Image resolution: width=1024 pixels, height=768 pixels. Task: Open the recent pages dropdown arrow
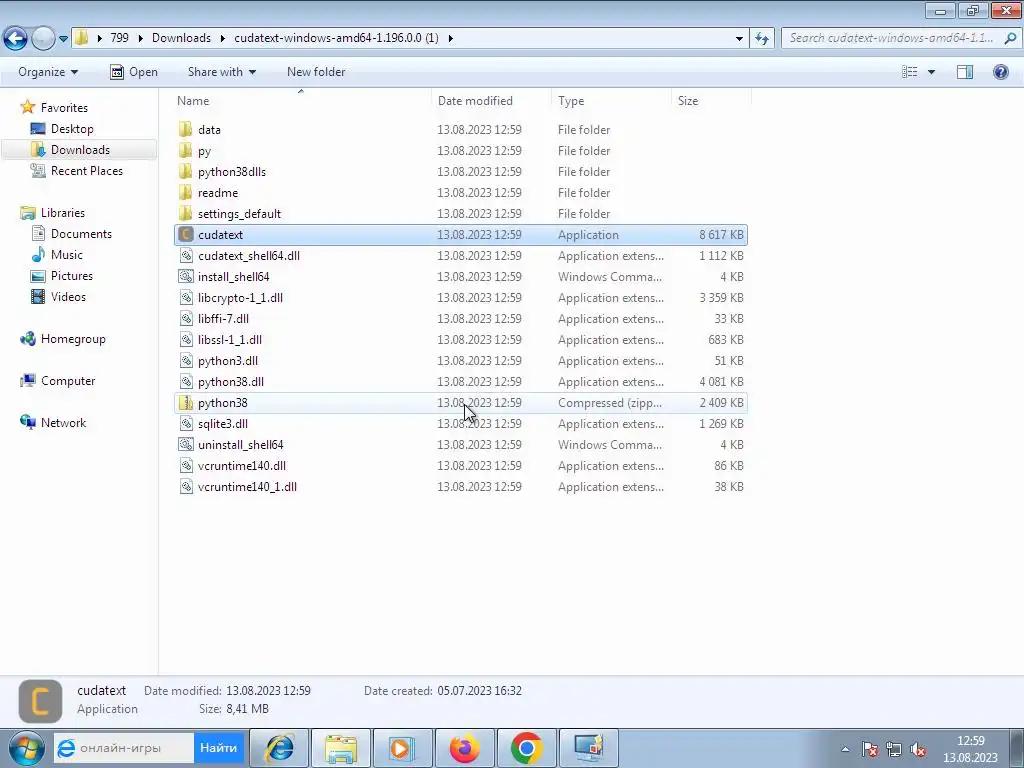[x=63, y=39]
